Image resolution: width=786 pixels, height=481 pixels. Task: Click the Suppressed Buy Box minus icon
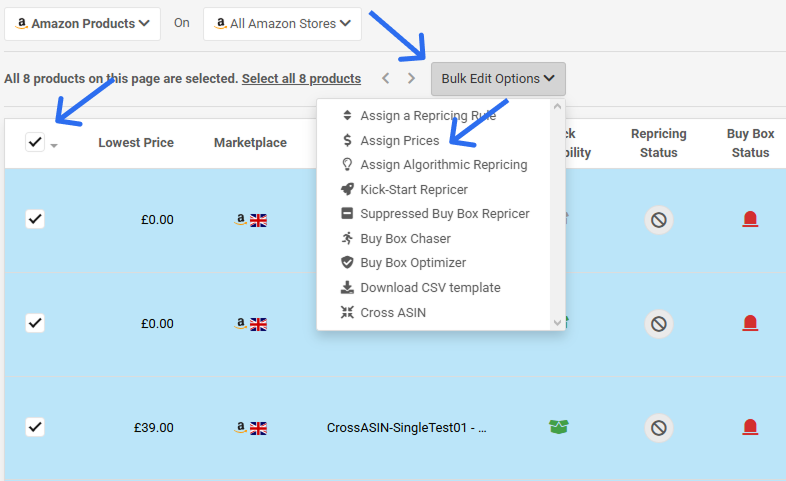tap(347, 213)
